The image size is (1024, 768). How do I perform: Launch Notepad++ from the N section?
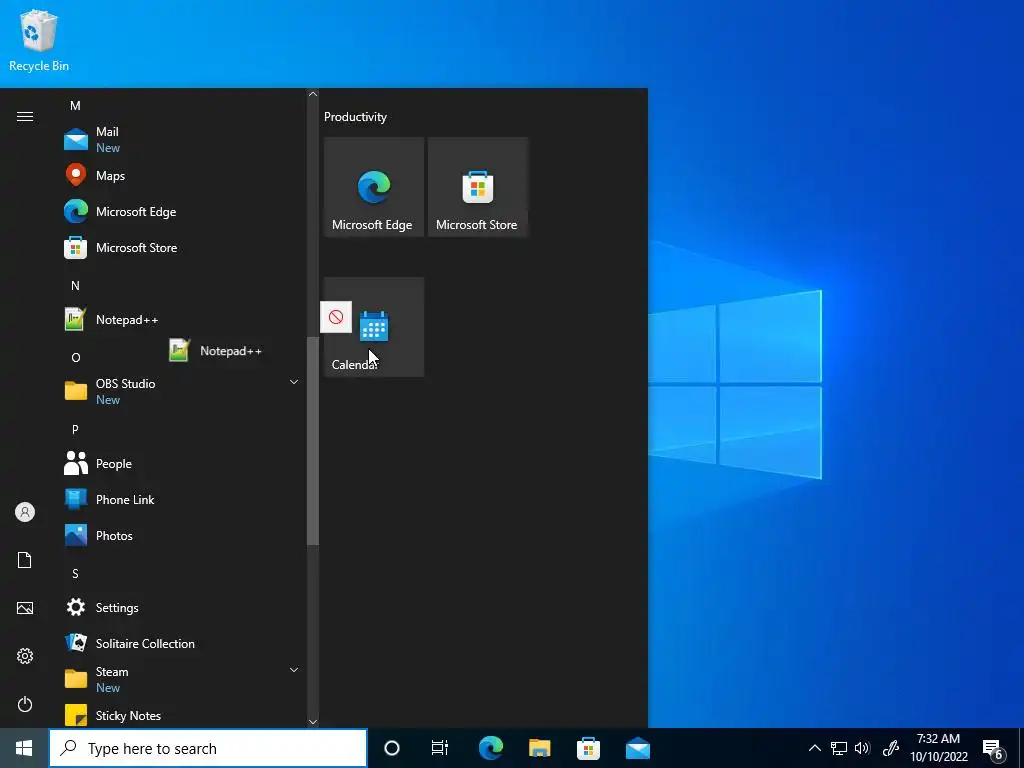coord(182,319)
